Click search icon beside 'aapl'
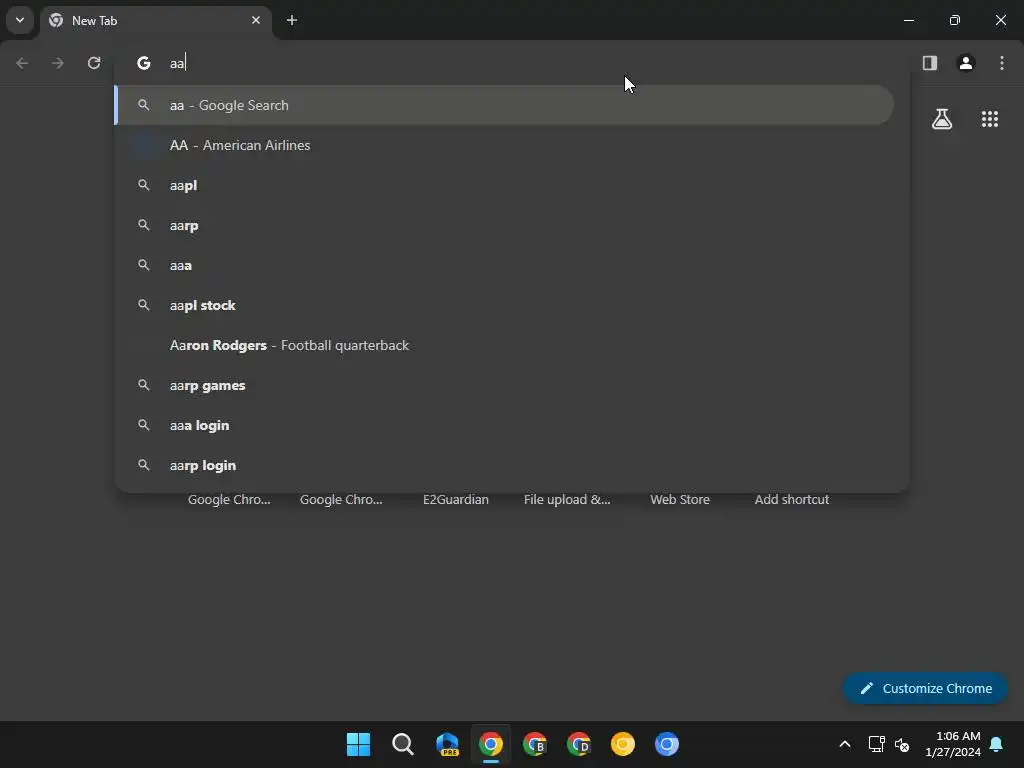The image size is (1024, 768). 144,185
